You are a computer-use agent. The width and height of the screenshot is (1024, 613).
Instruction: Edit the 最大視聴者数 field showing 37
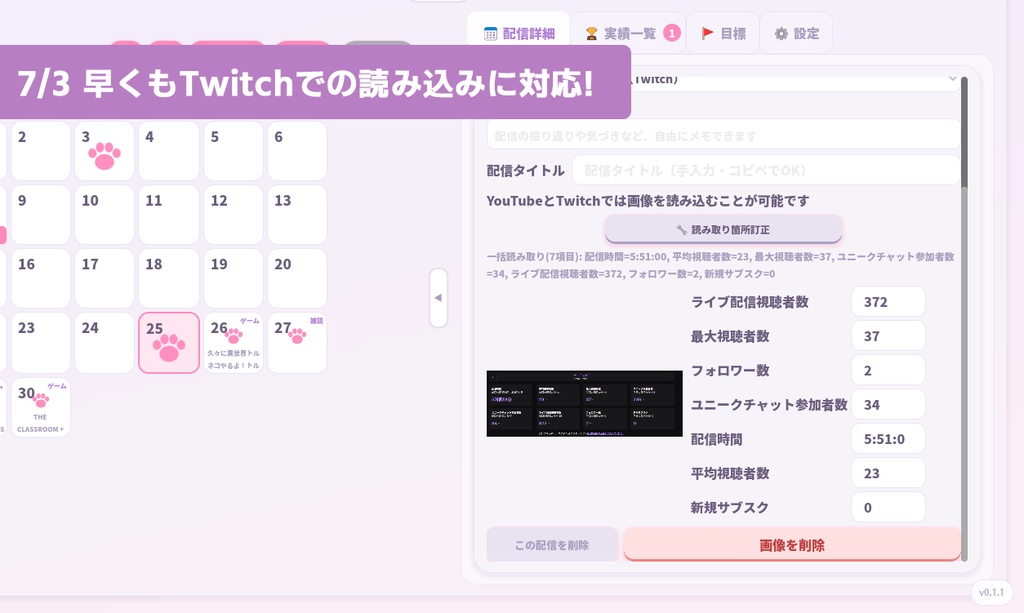point(888,336)
